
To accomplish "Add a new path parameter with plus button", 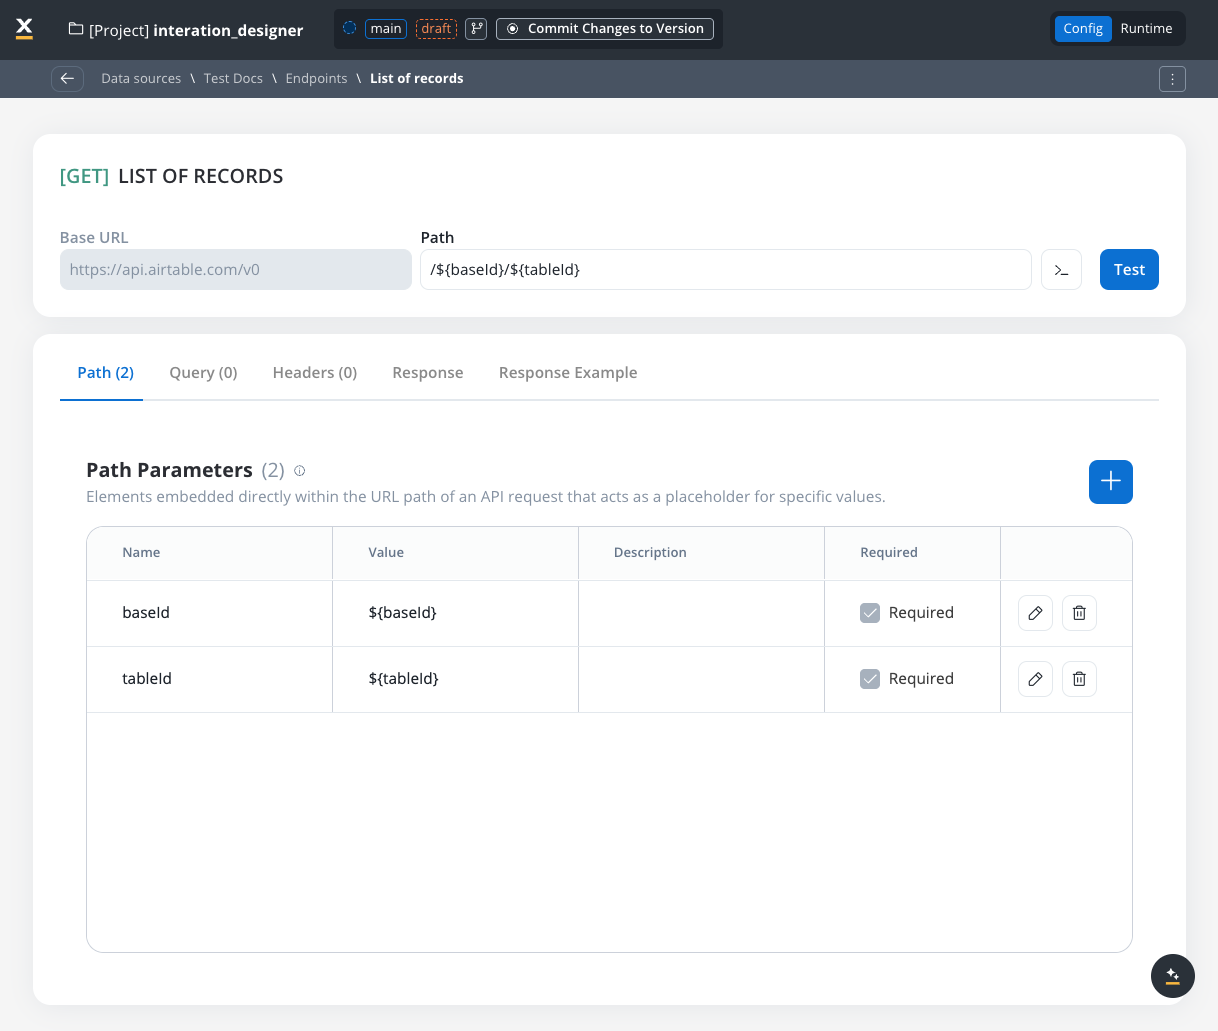I will click(x=1110, y=482).
